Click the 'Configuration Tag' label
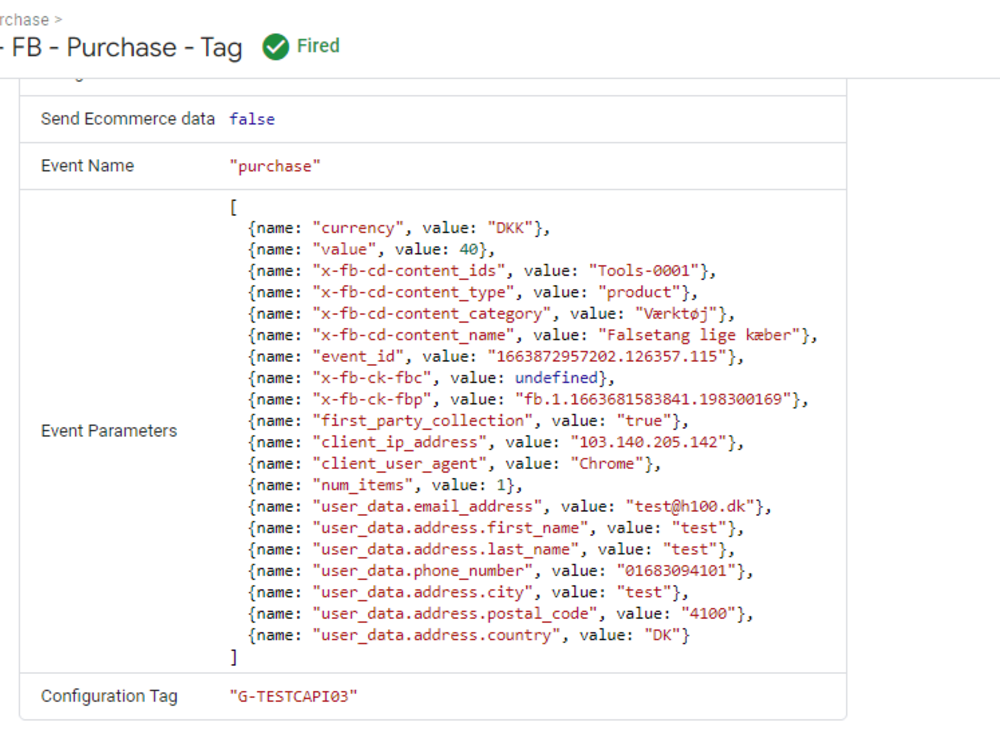This screenshot has width=1000, height=750. click(109, 696)
